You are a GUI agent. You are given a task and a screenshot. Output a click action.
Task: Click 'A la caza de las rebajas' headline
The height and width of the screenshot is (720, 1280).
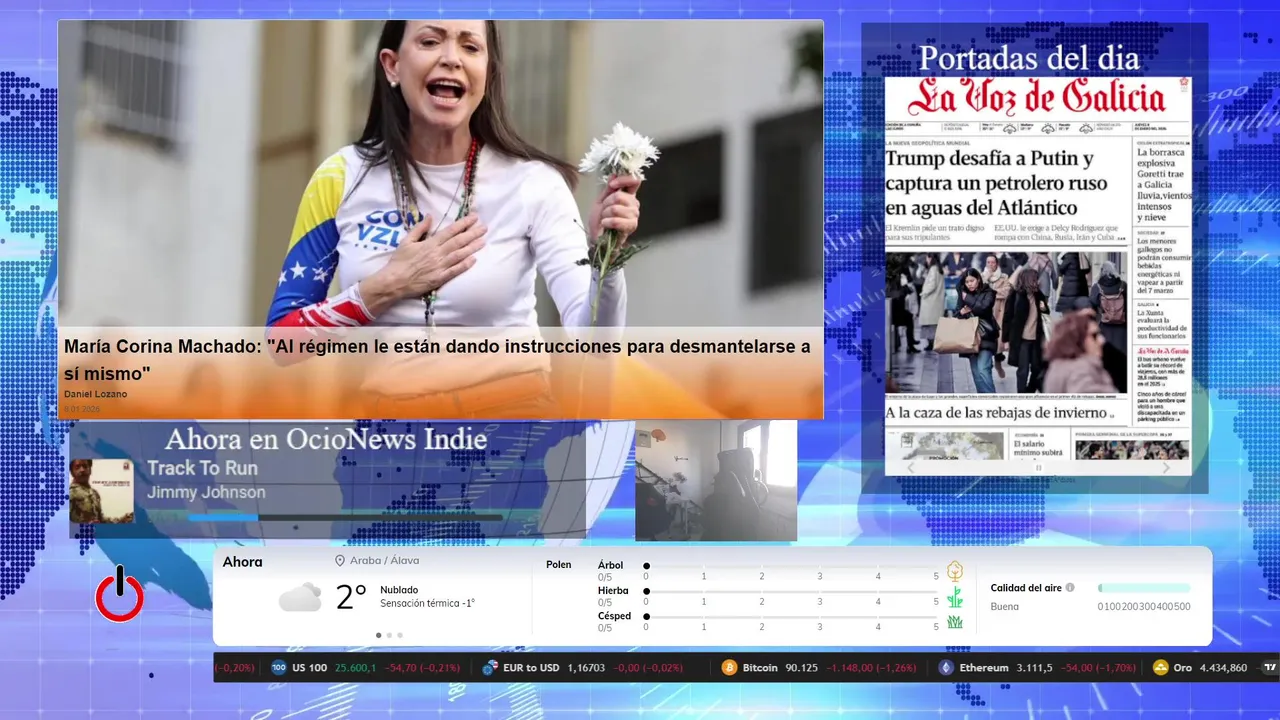pos(996,412)
